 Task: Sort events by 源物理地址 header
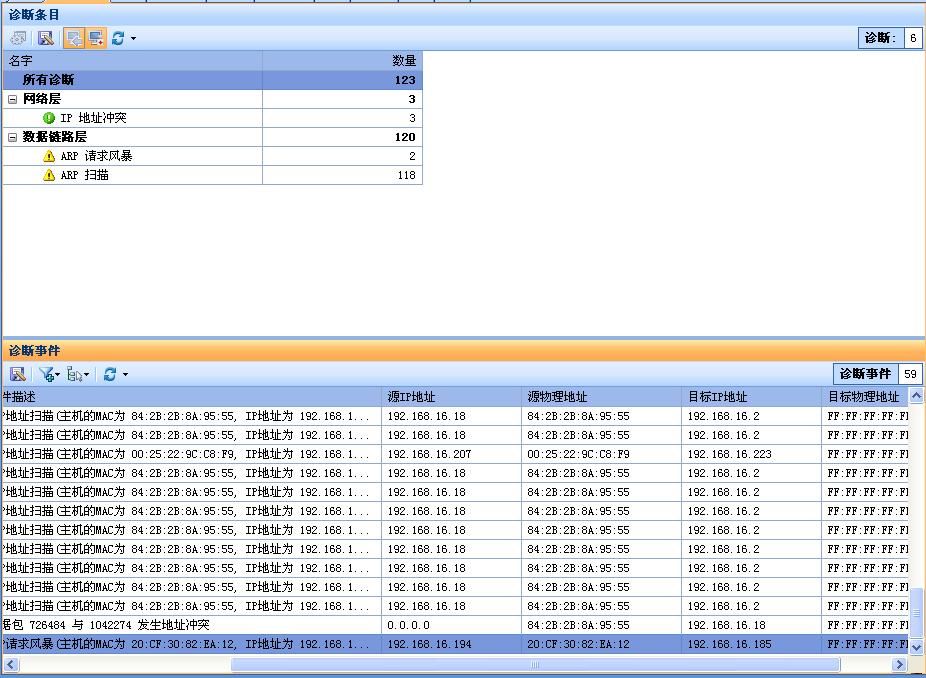click(602, 397)
